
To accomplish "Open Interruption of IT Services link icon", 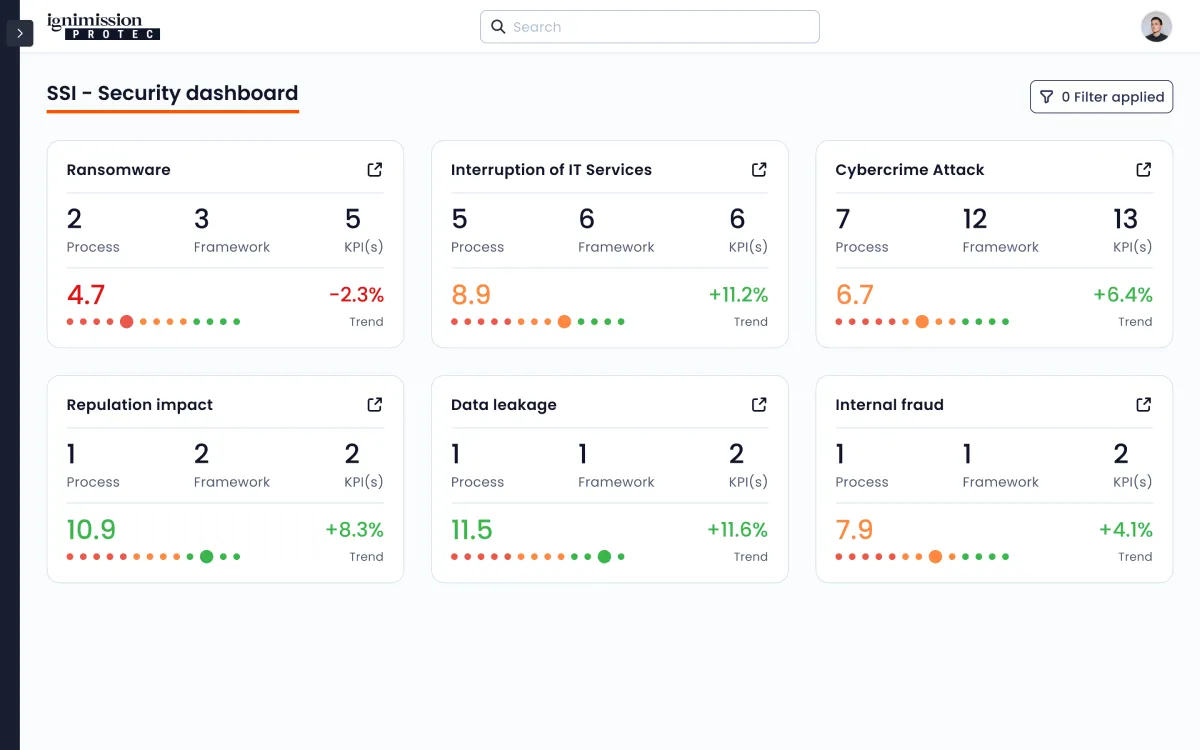I will click(759, 170).
